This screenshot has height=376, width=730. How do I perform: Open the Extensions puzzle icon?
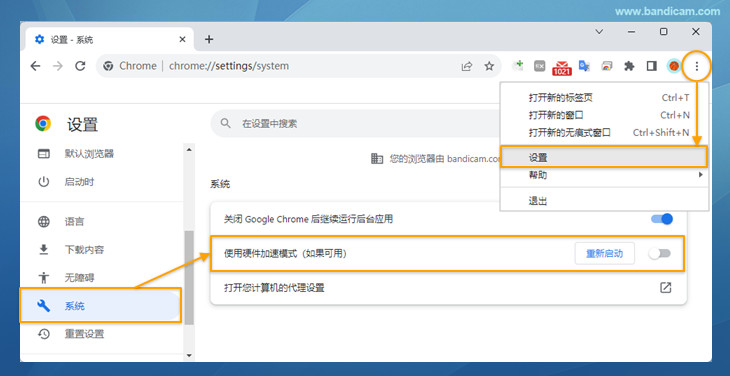click(x=629, y=66)
